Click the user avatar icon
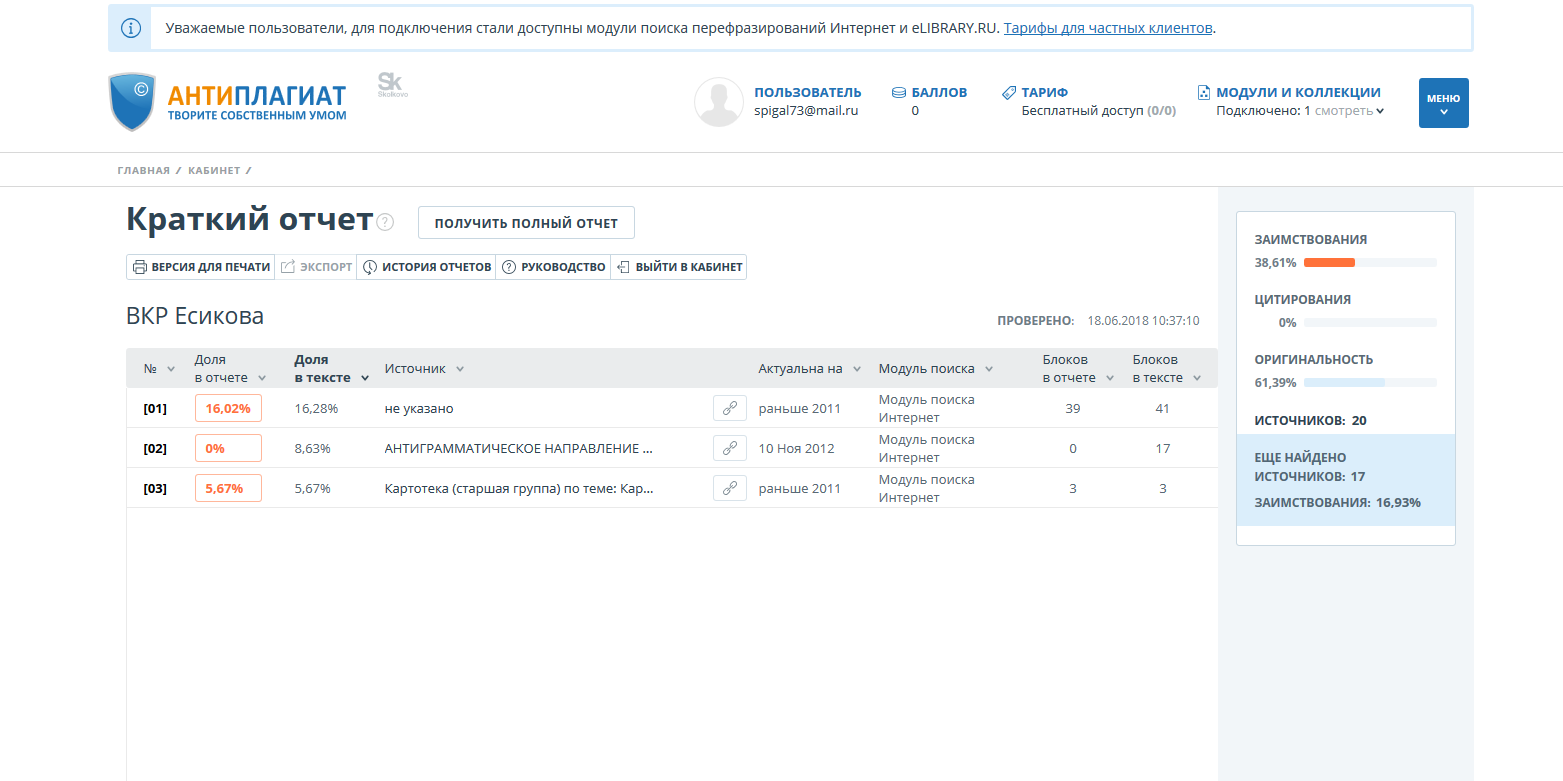The width and height of the screenshot is (1563, 781). (718, 102)
